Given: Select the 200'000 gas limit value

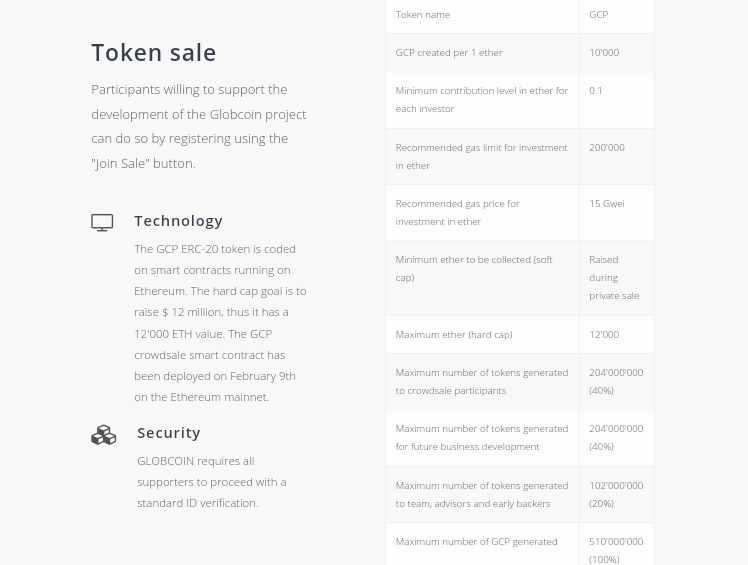Looking at the screenshot, I should click(607, 147).
